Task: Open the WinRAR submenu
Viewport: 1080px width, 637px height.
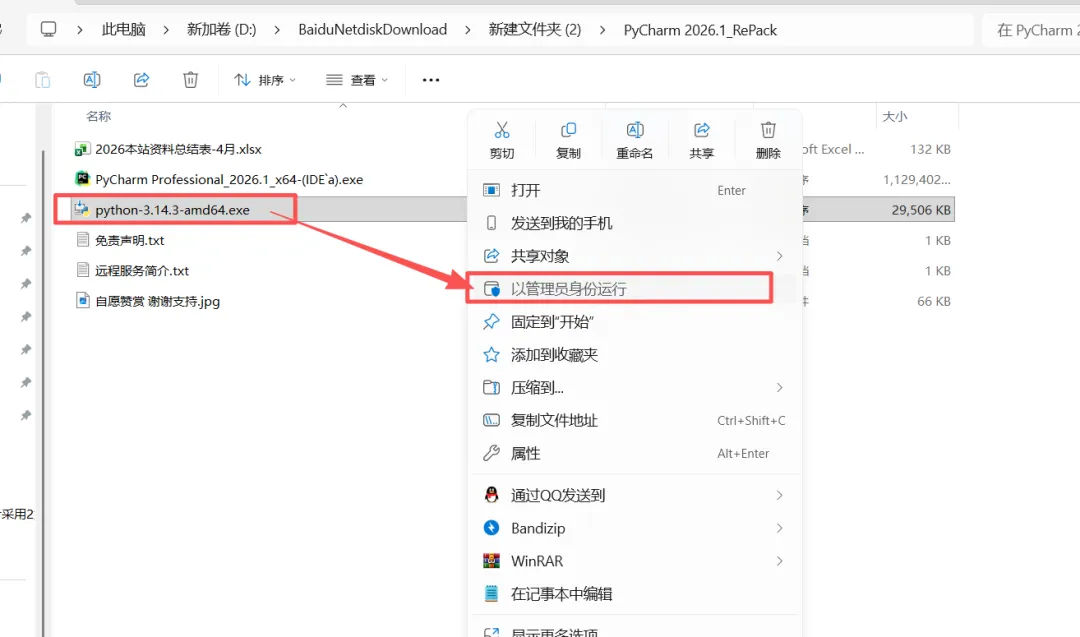Action: click(x=634, y=561)
